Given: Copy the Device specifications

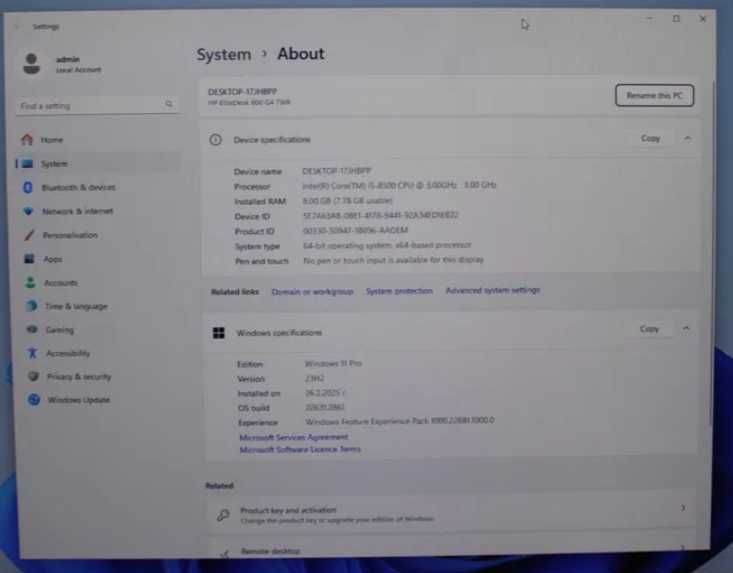Looking at the screenshot, I should (650, 138).
